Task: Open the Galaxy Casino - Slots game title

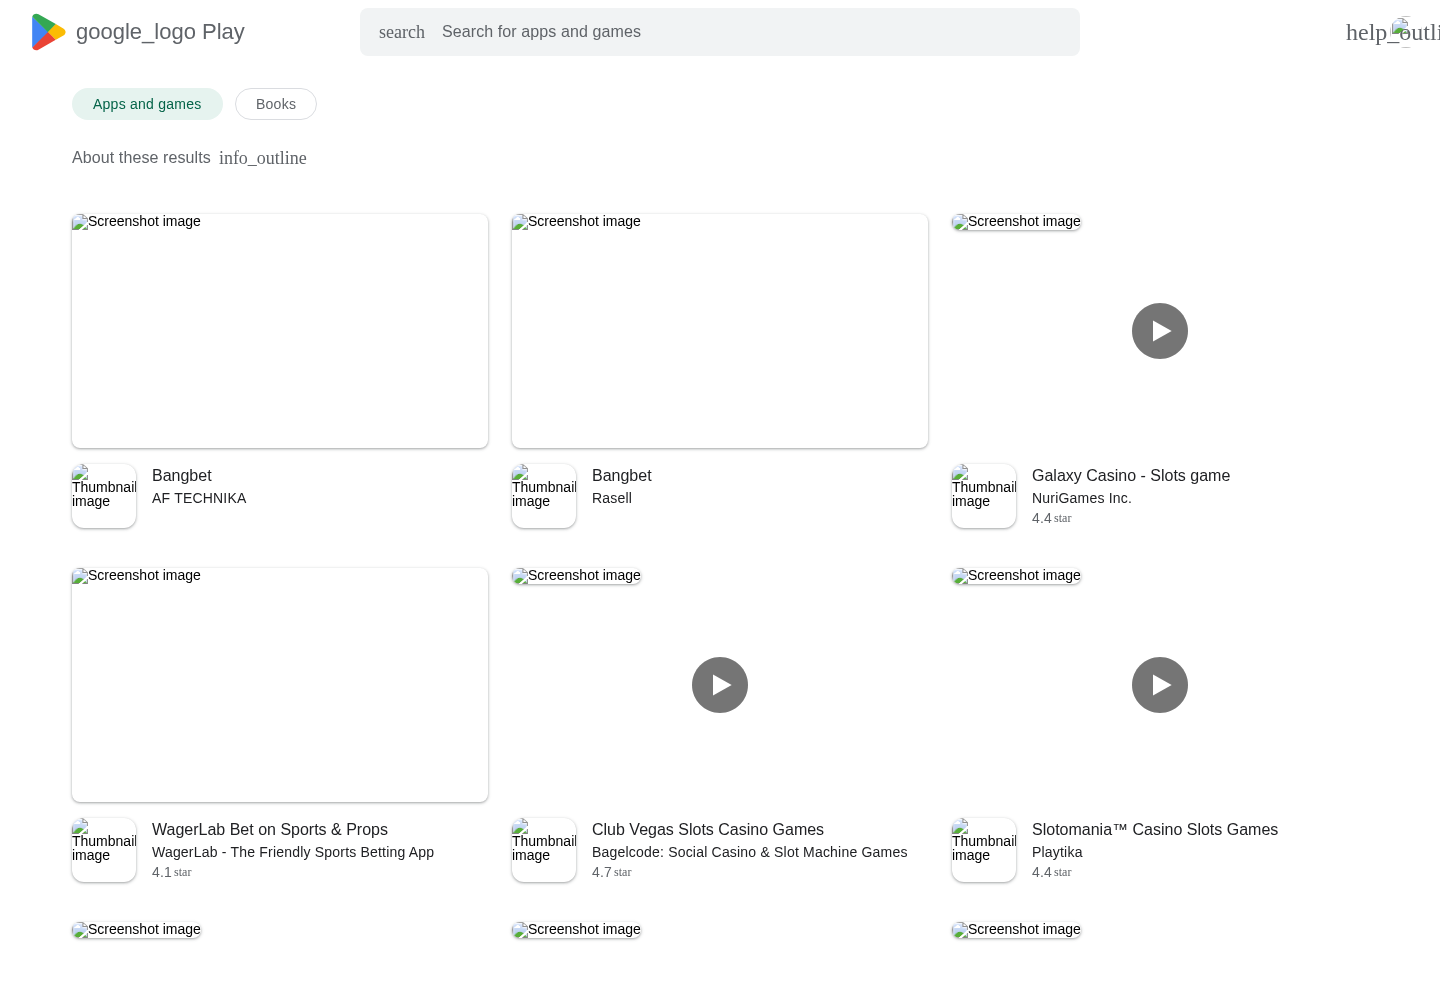Action: [x=1131, y=476]
